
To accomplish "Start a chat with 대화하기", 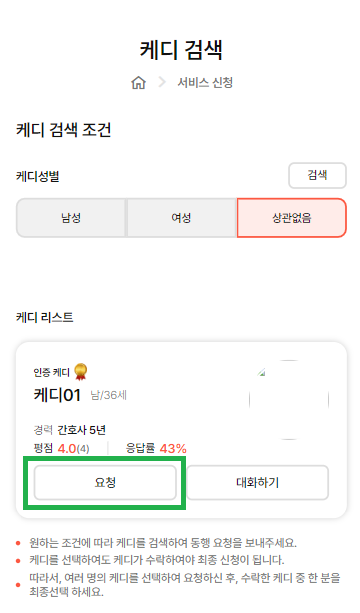I will 258,482.
